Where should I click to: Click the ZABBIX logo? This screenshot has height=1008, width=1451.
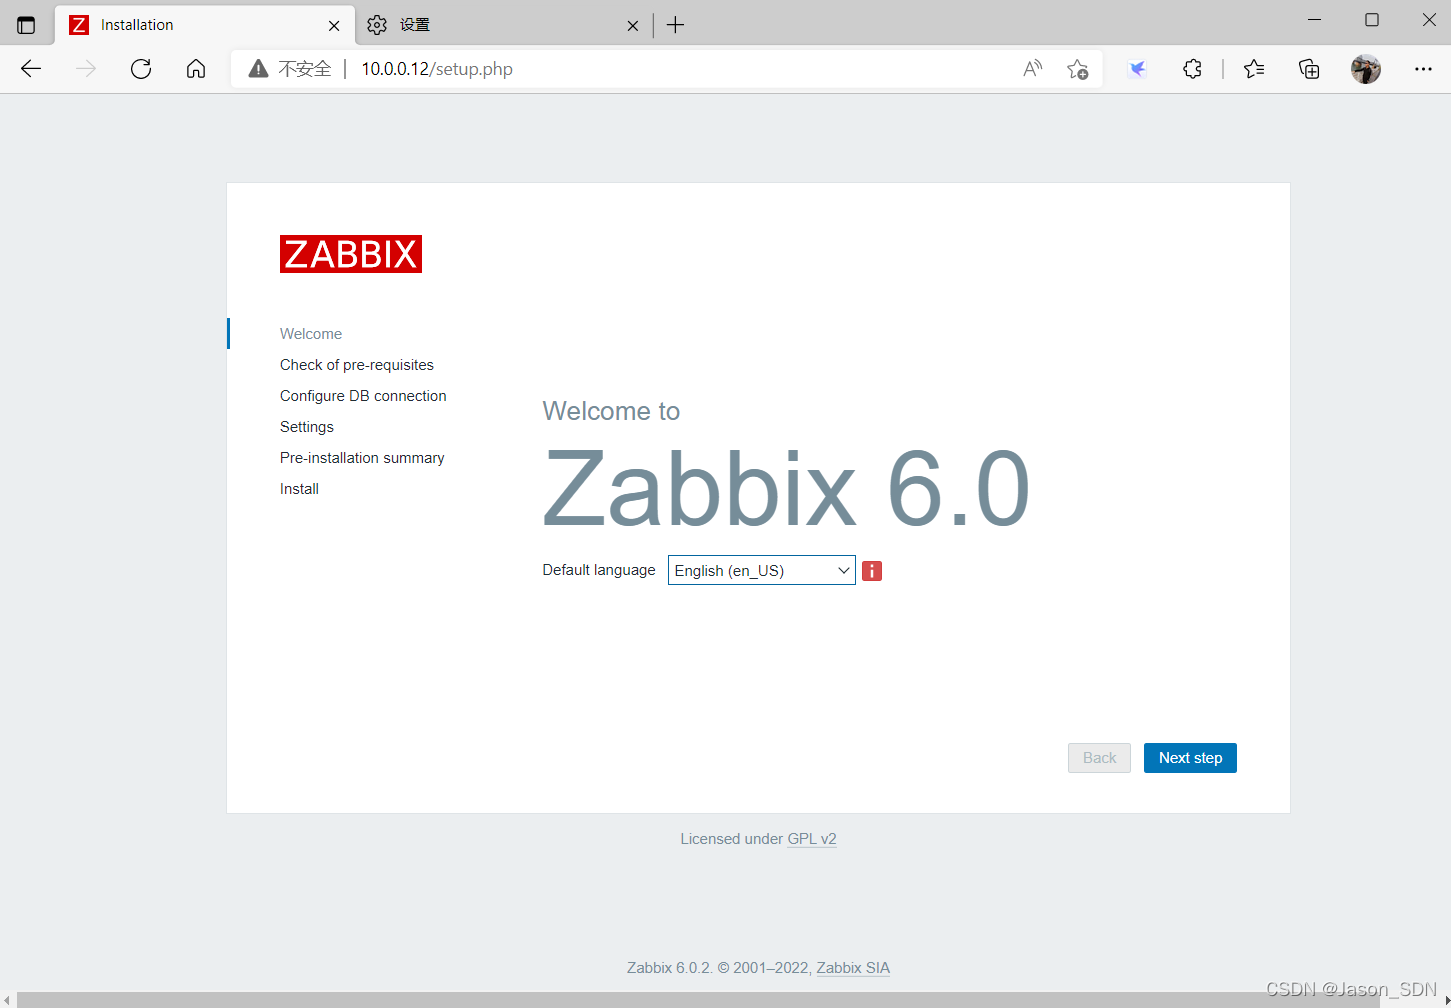click(351, 254)
